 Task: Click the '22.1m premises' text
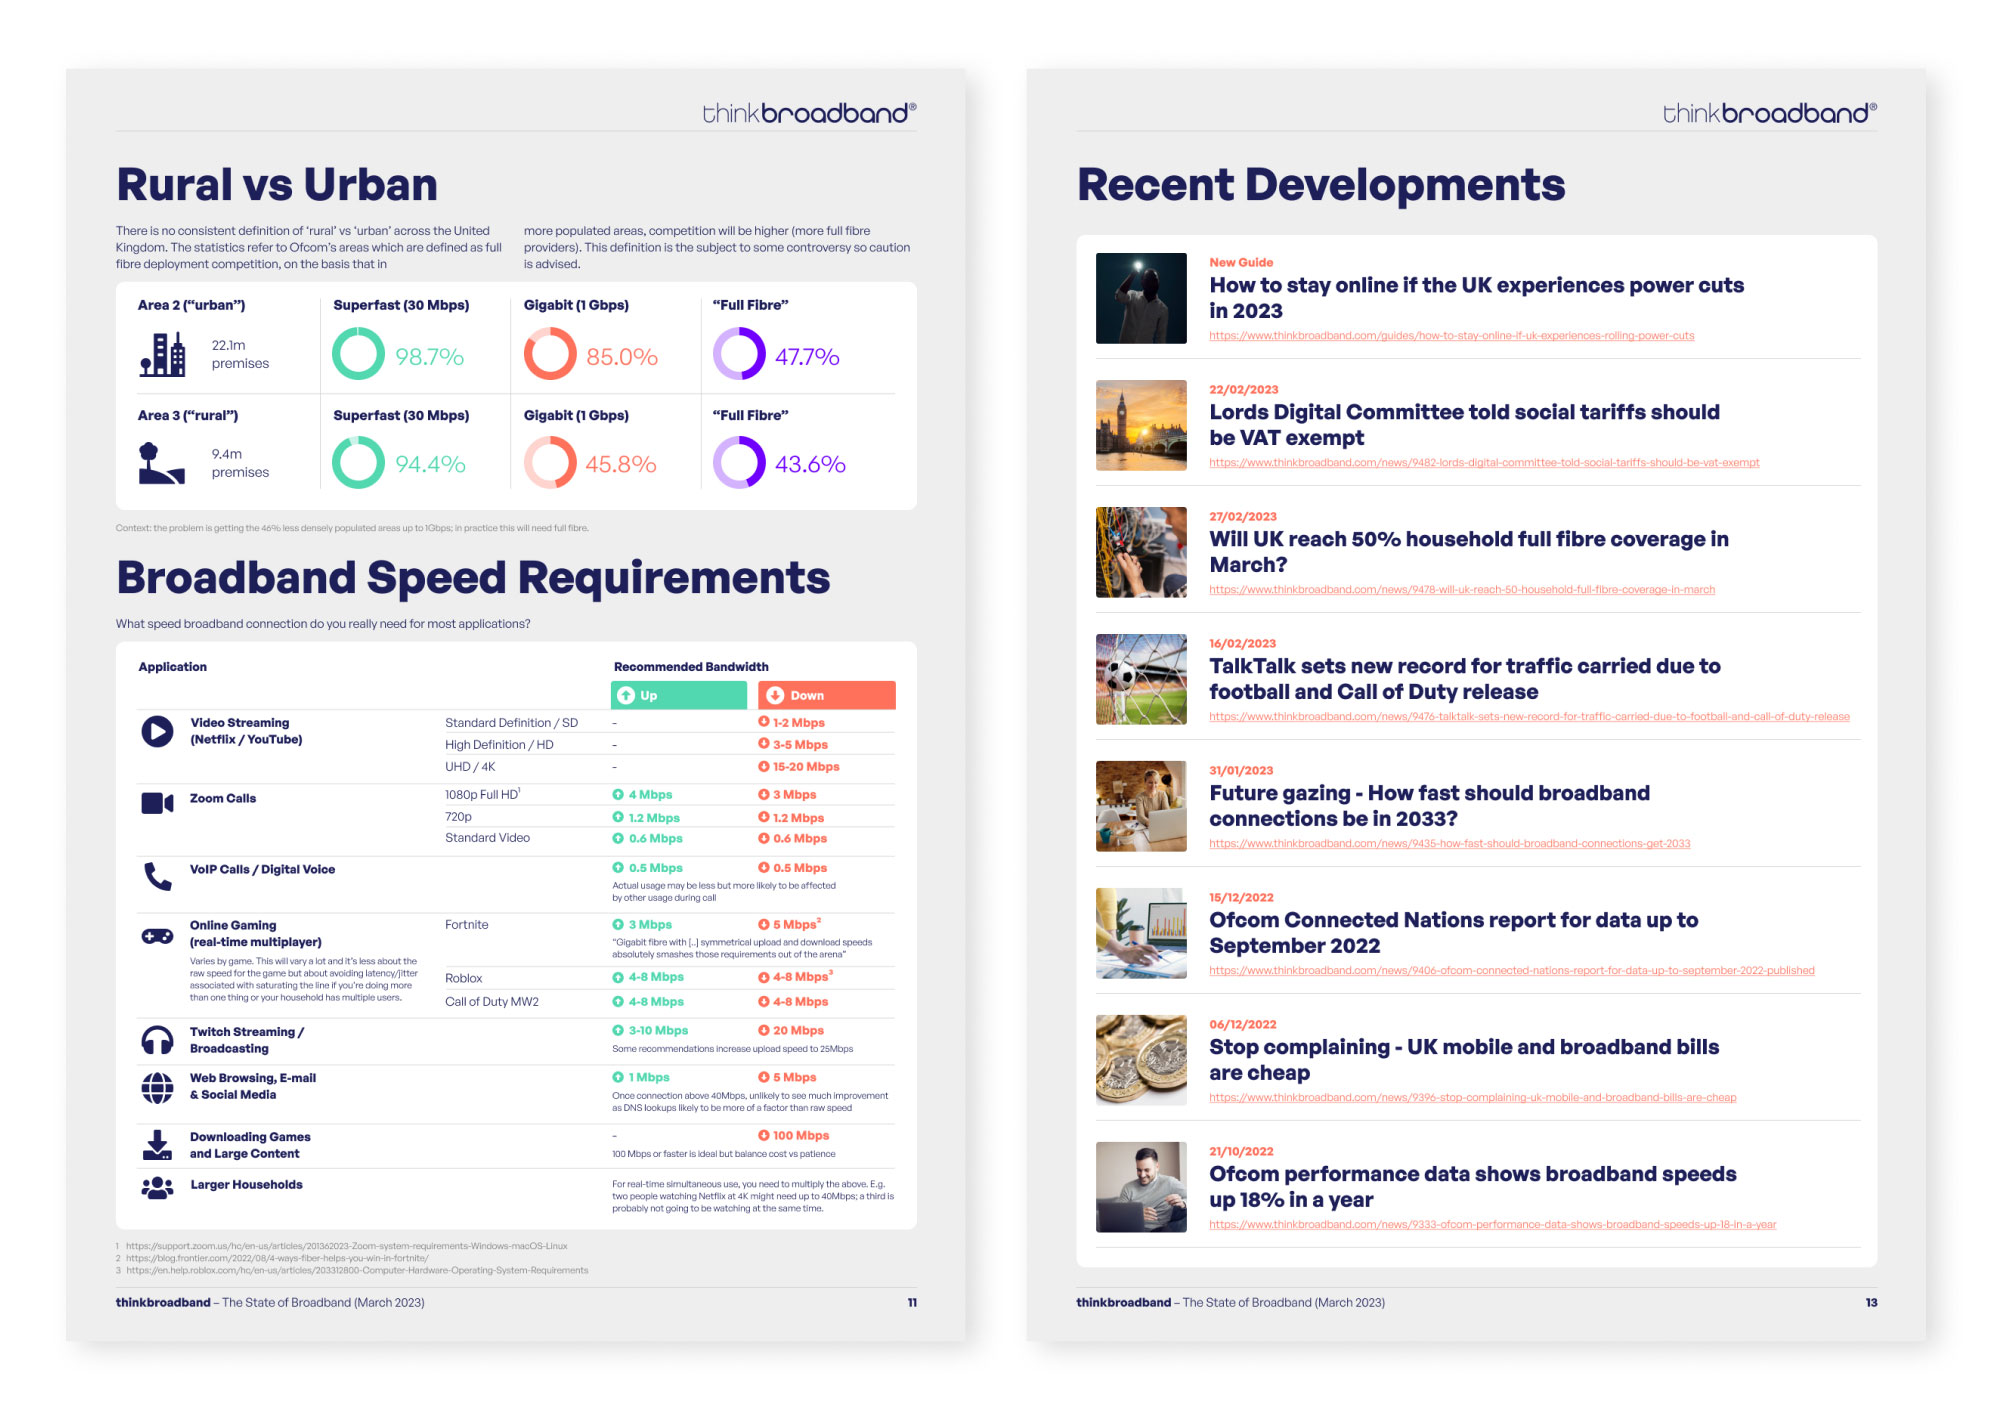point(240,354)
